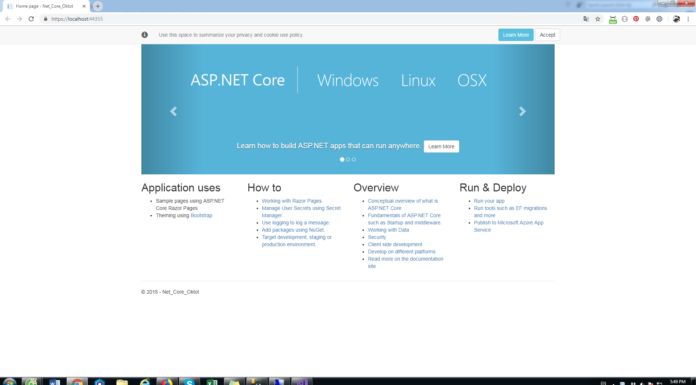Open 'Manage User Secrets using Secret Manager' link
The height and width of the screenshot is (385, 696).
(301, 211)
